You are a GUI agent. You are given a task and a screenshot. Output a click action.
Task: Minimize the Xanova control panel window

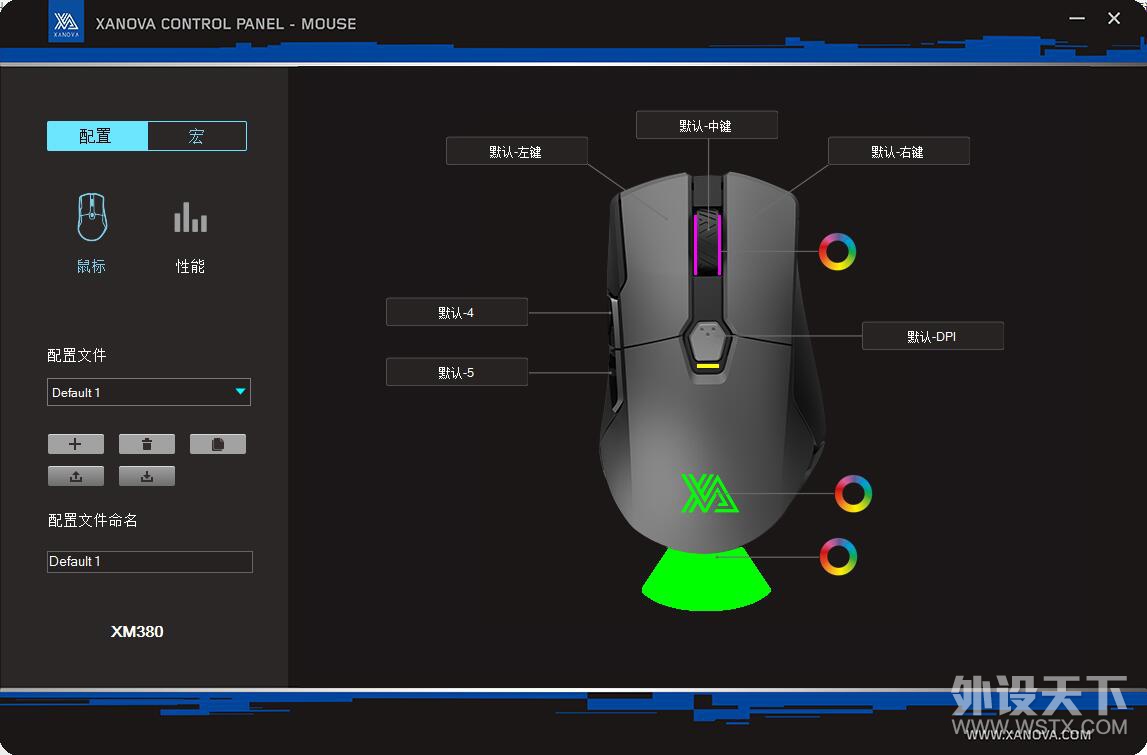coord(1077,18)
